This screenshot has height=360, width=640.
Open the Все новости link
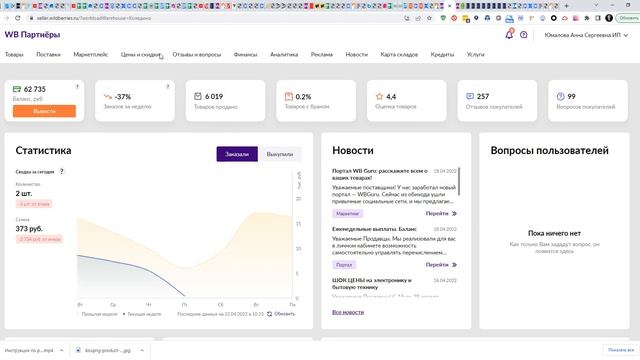[348, 312]
